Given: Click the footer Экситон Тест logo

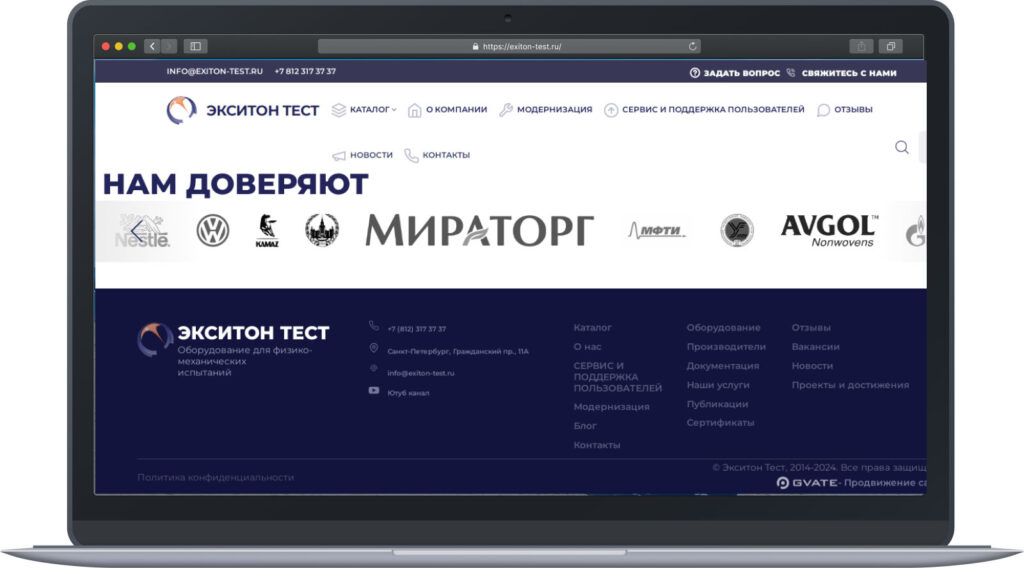Looking at the screenshot, I should [x=233, y=340].
